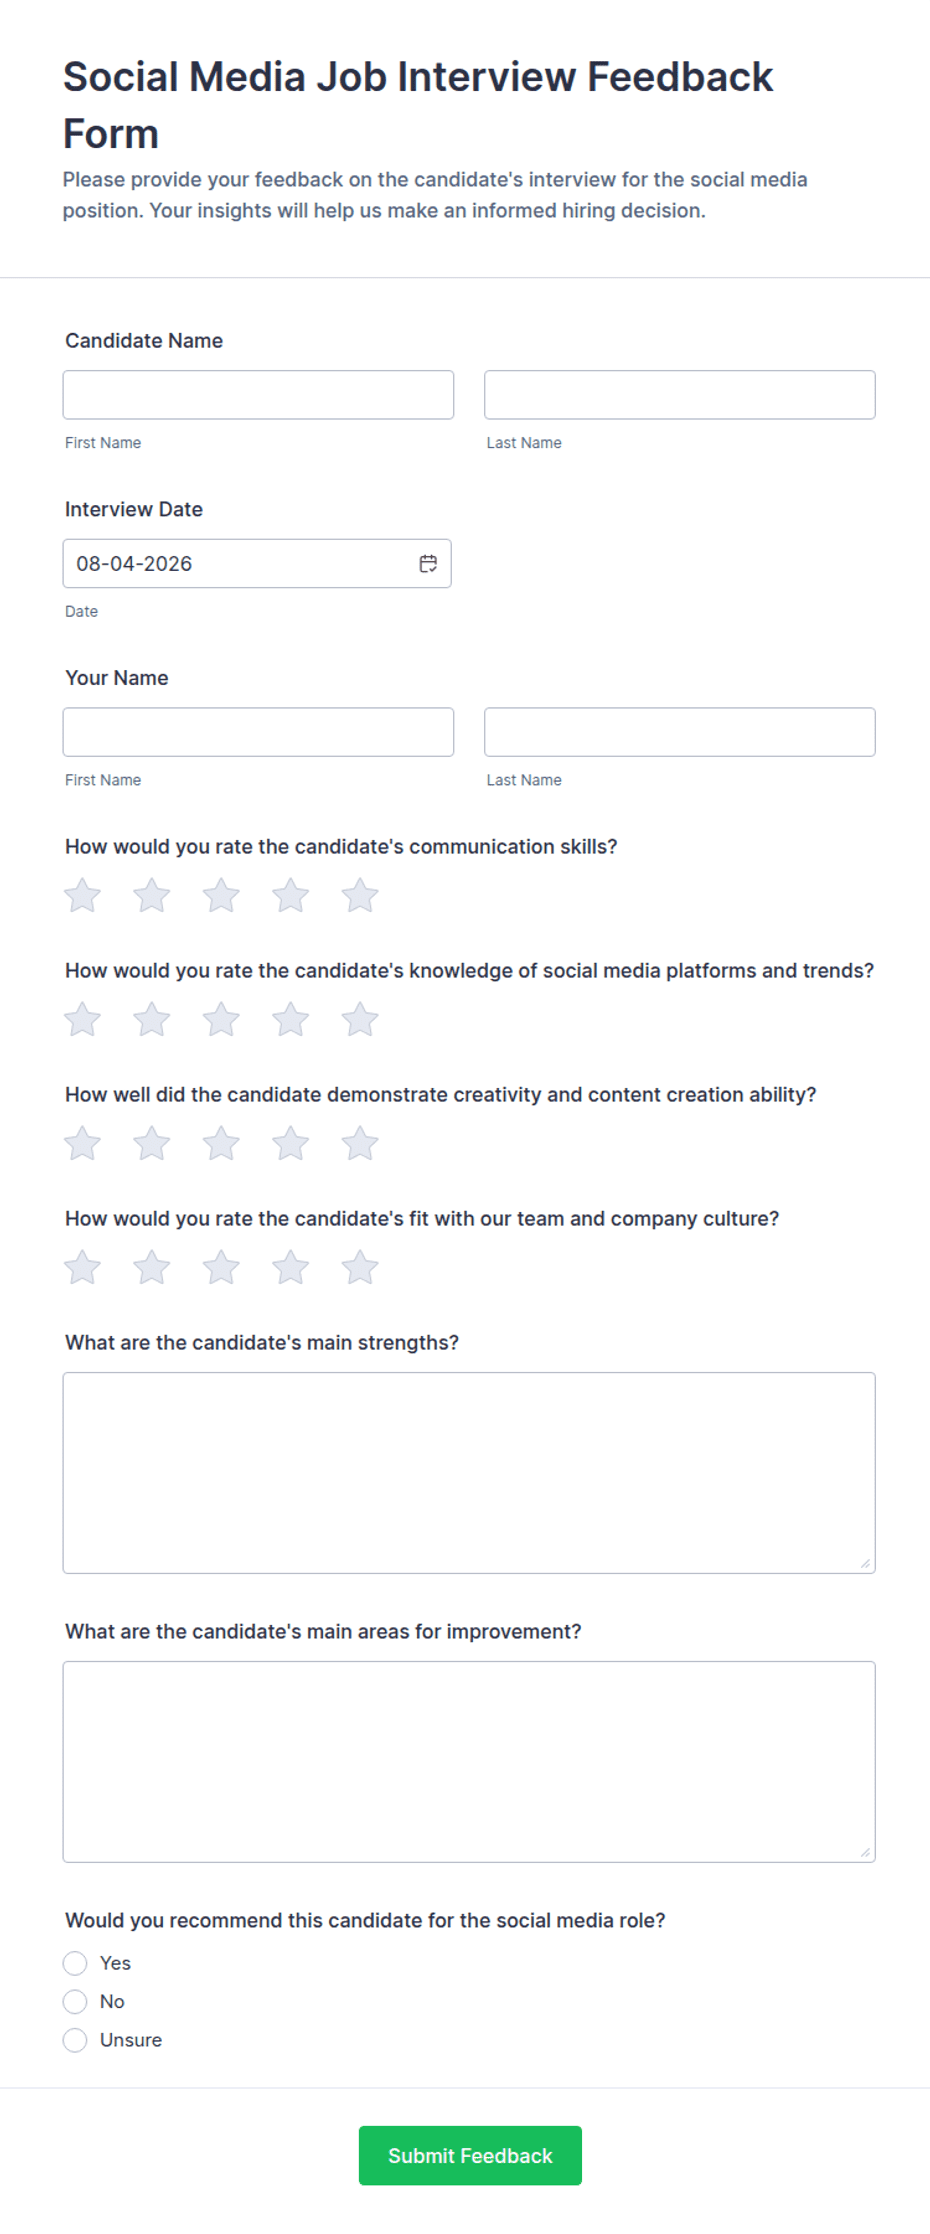Select two stars for creativity and content creation
Screen dimensions: 930x2234
tap(152, 1143)
